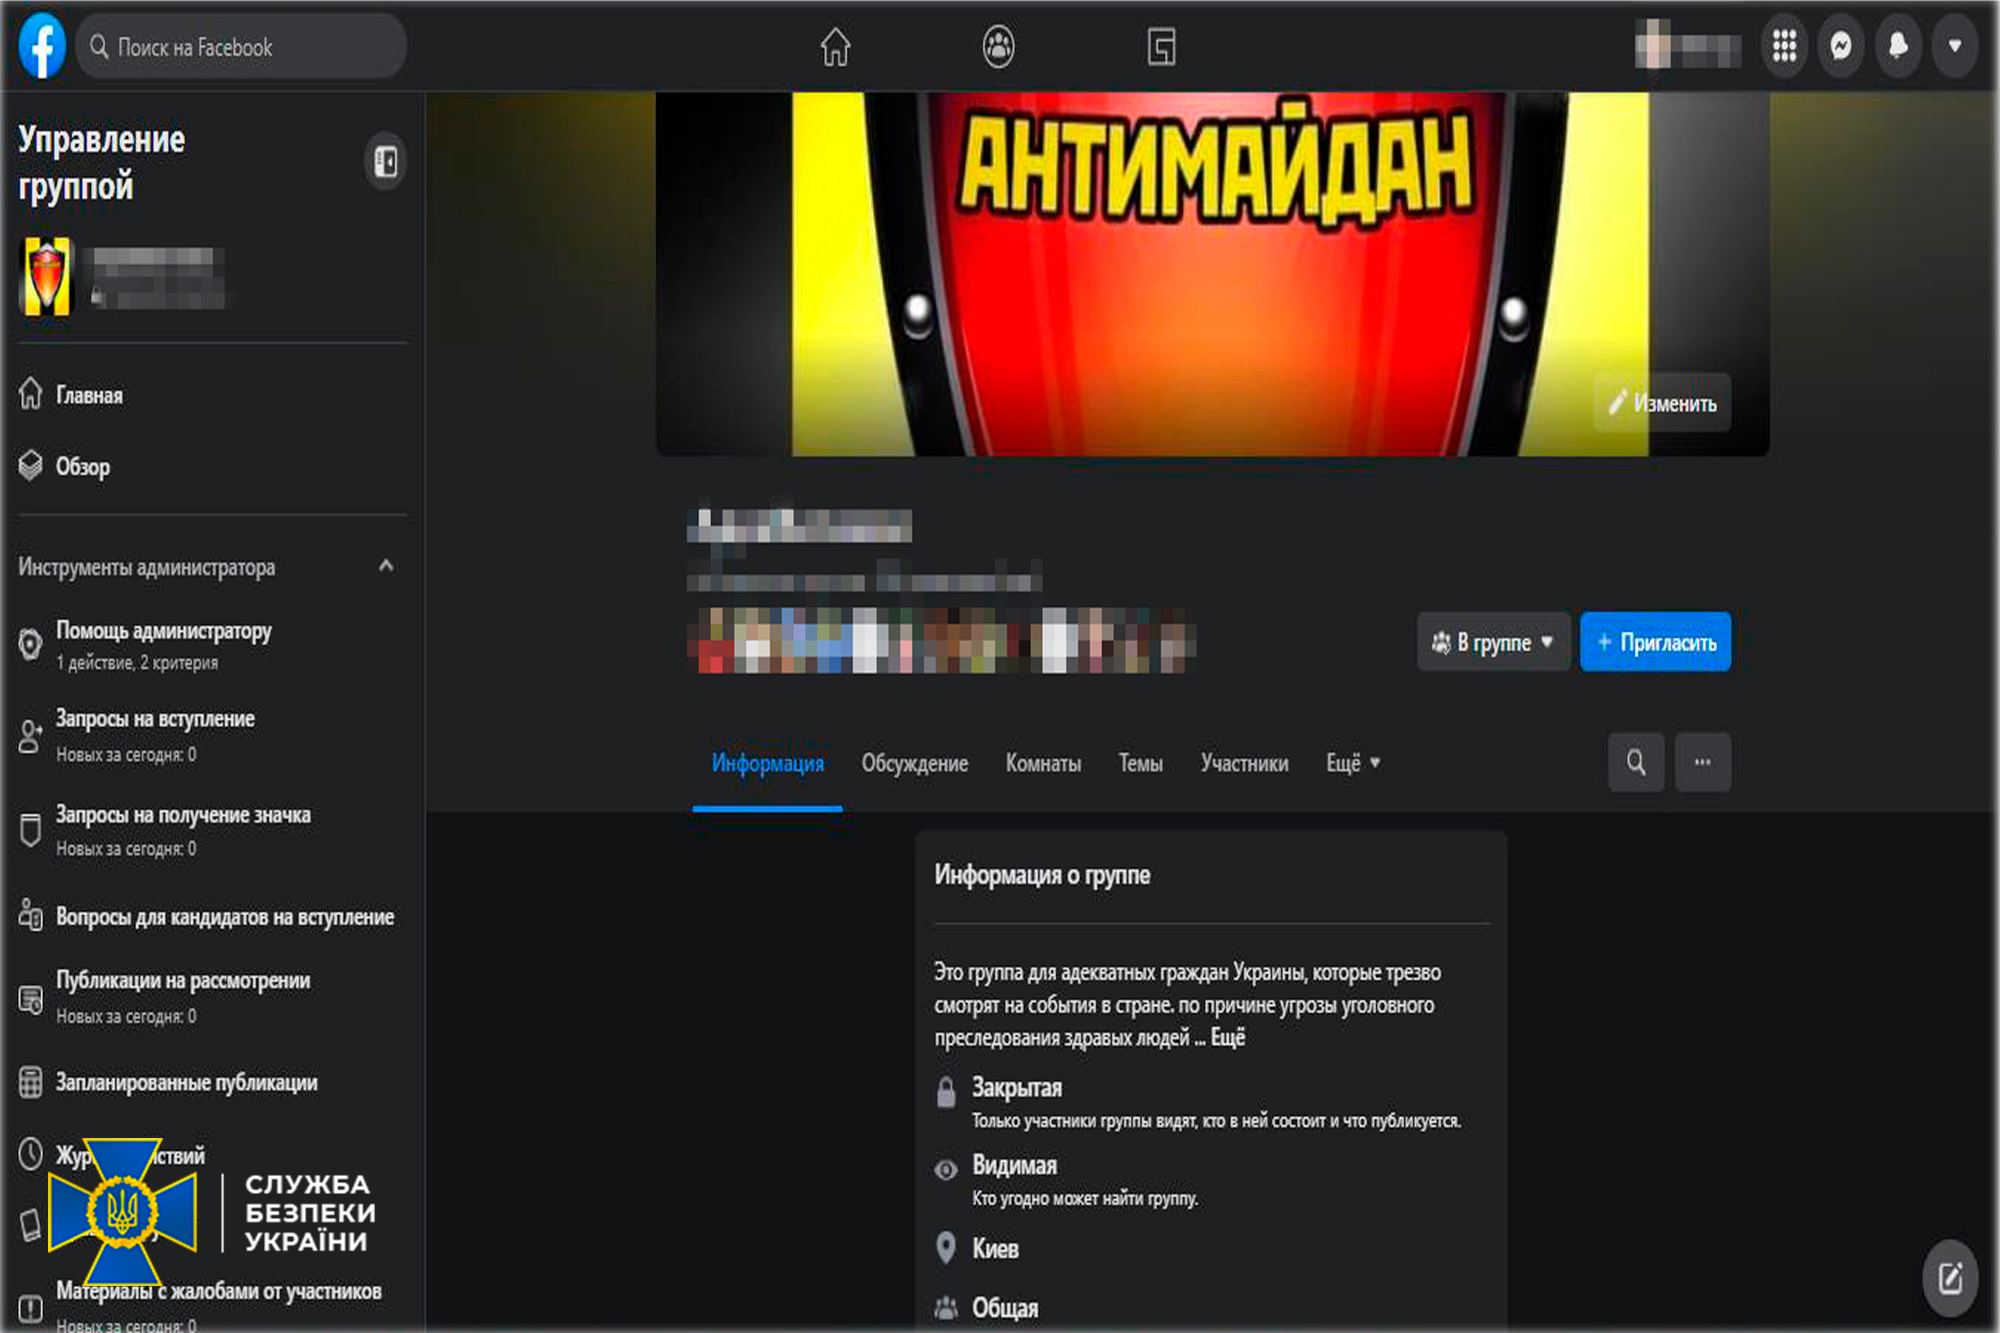
Task: Switch to the Участники tab
Action: [1244, 763]
